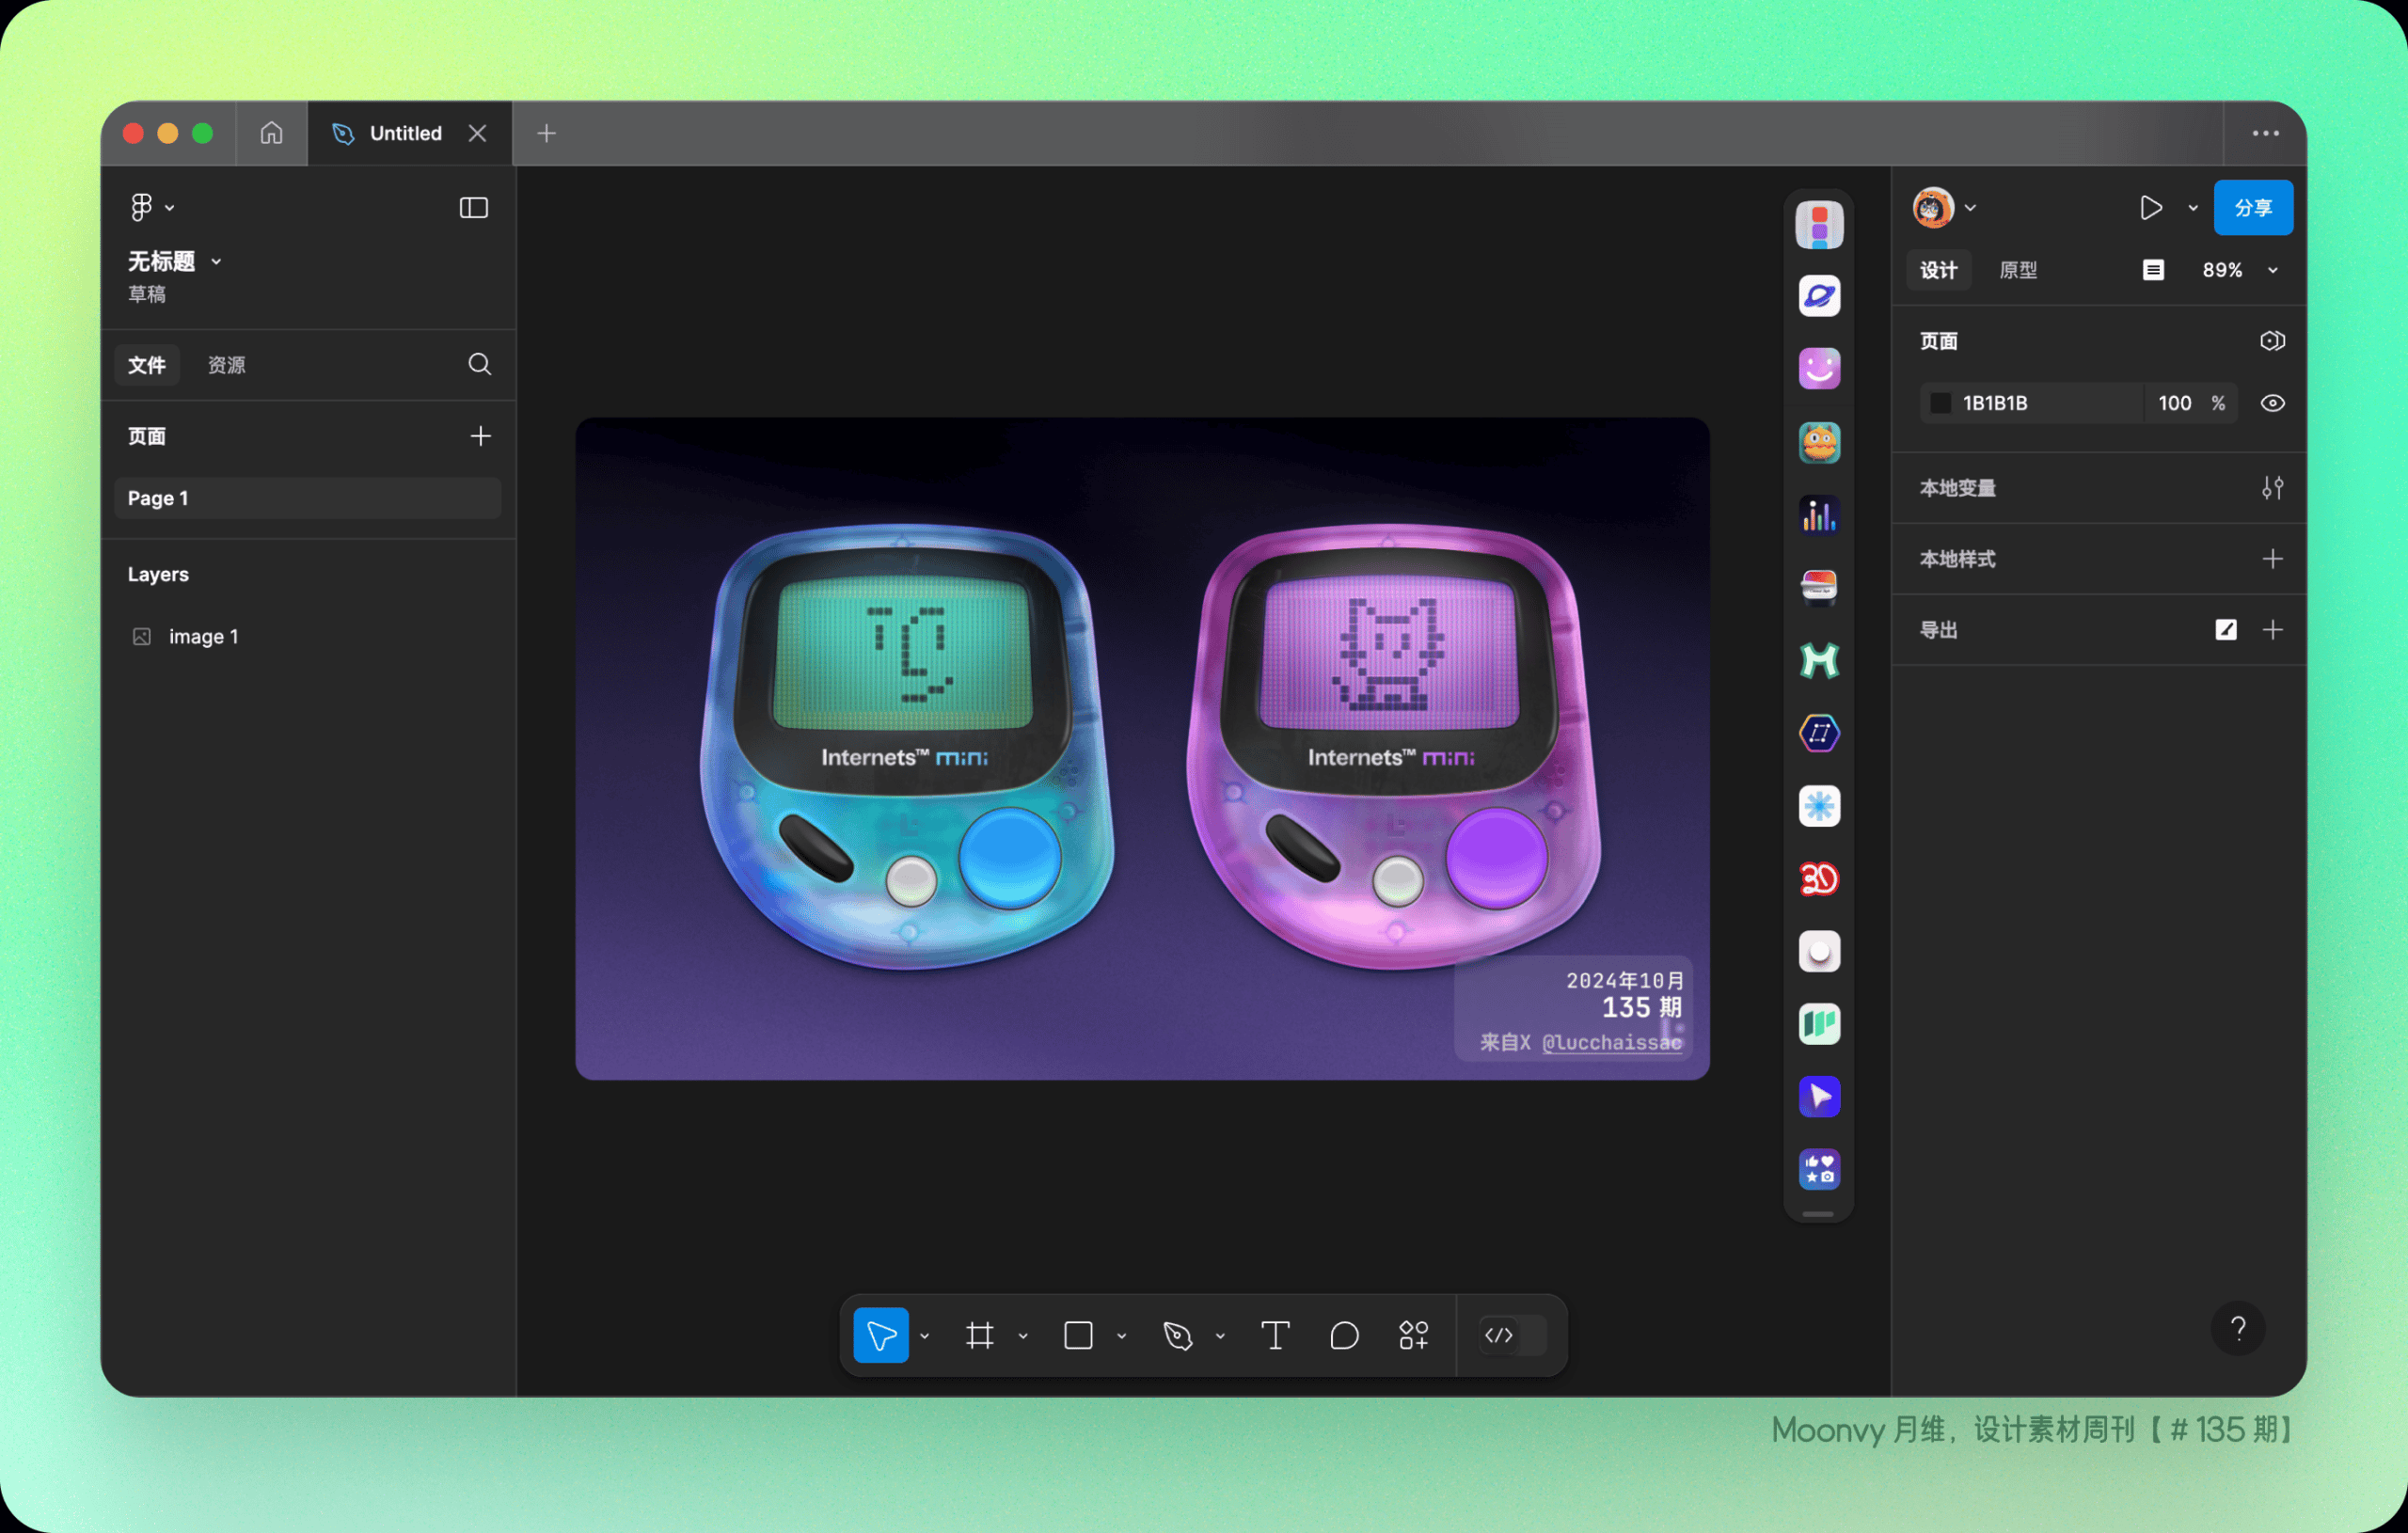Open the Figma main menu logo

point(141,207)
